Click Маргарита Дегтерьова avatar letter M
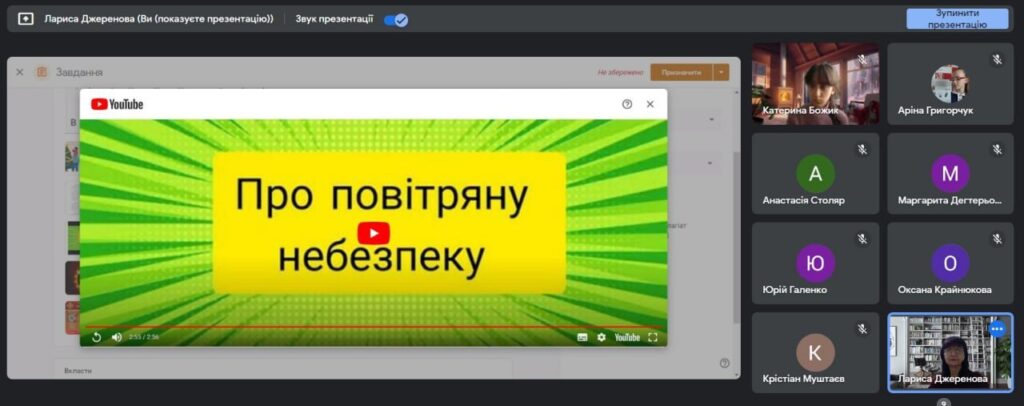The image size is (1024, 406). pos(950,174)
